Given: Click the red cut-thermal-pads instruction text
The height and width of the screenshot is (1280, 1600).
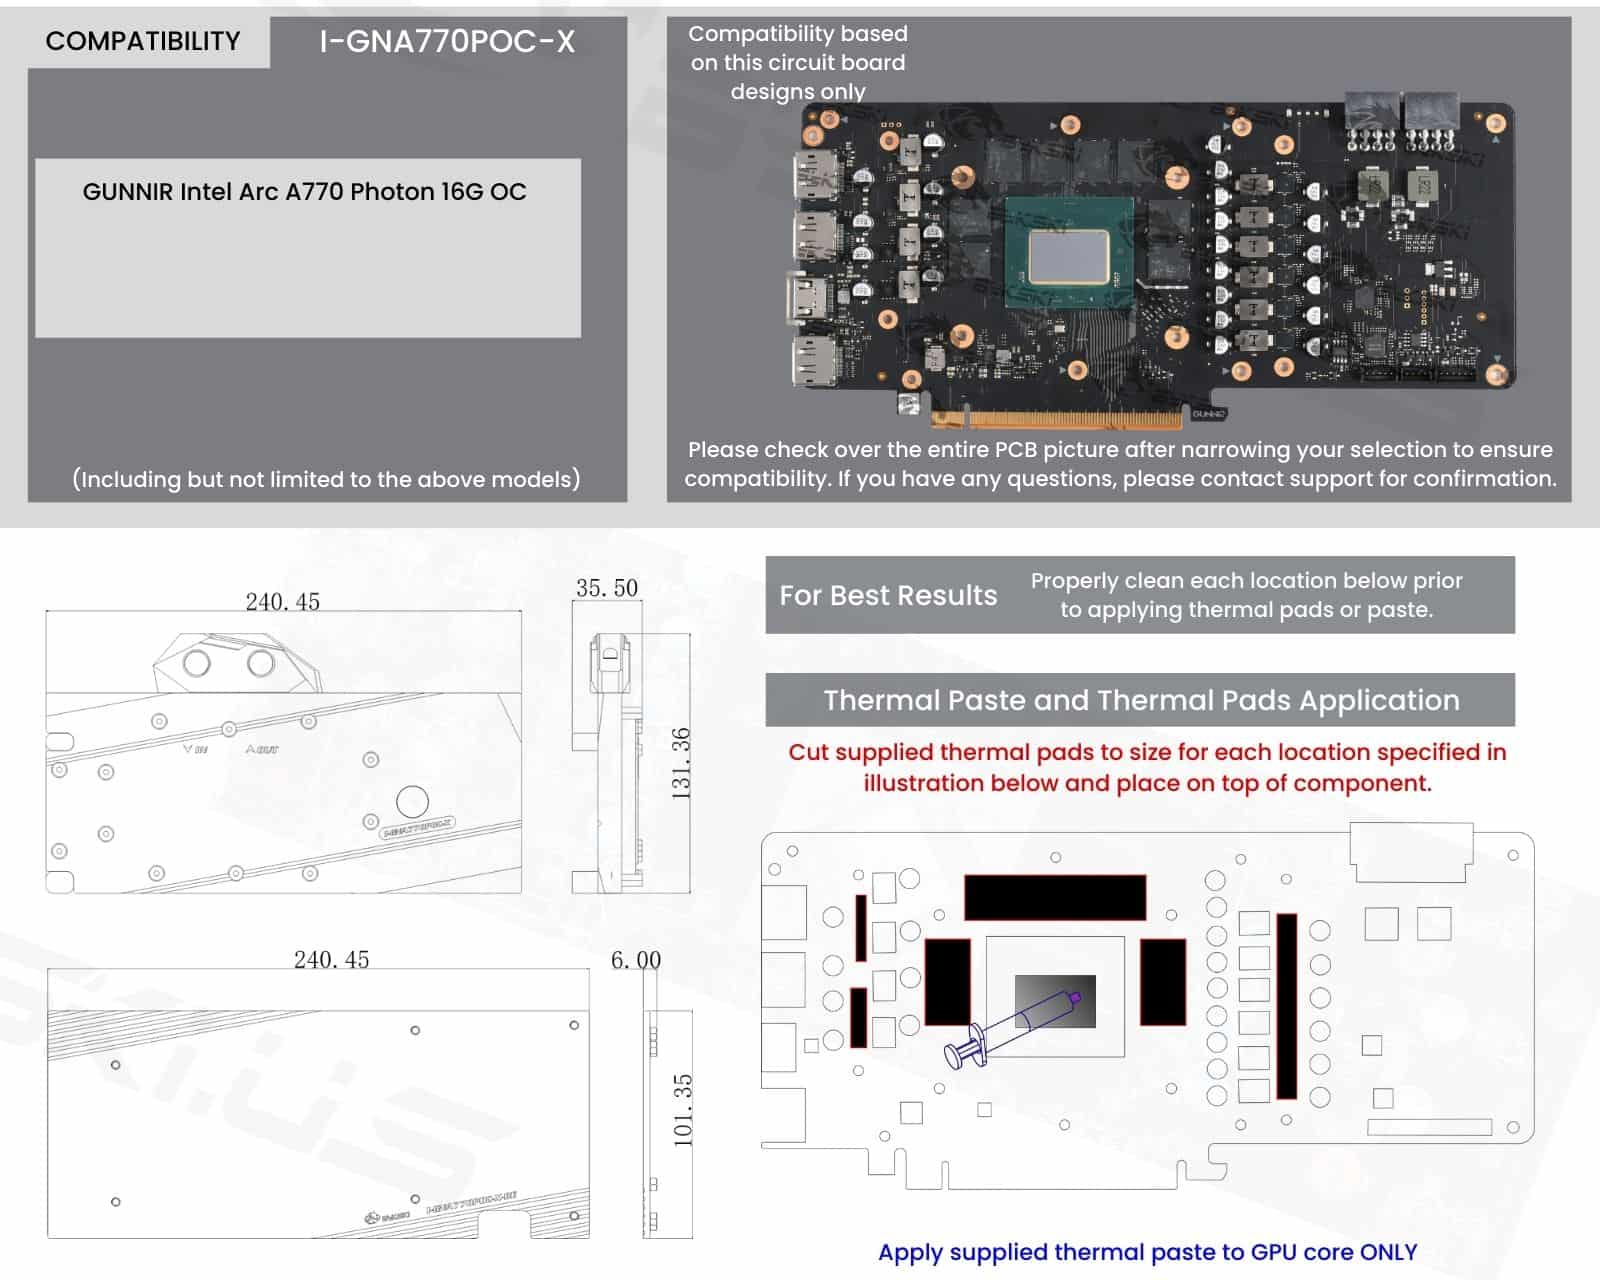Looking at the screenshot, I should pyautogui.click(x=1147, y=767).
